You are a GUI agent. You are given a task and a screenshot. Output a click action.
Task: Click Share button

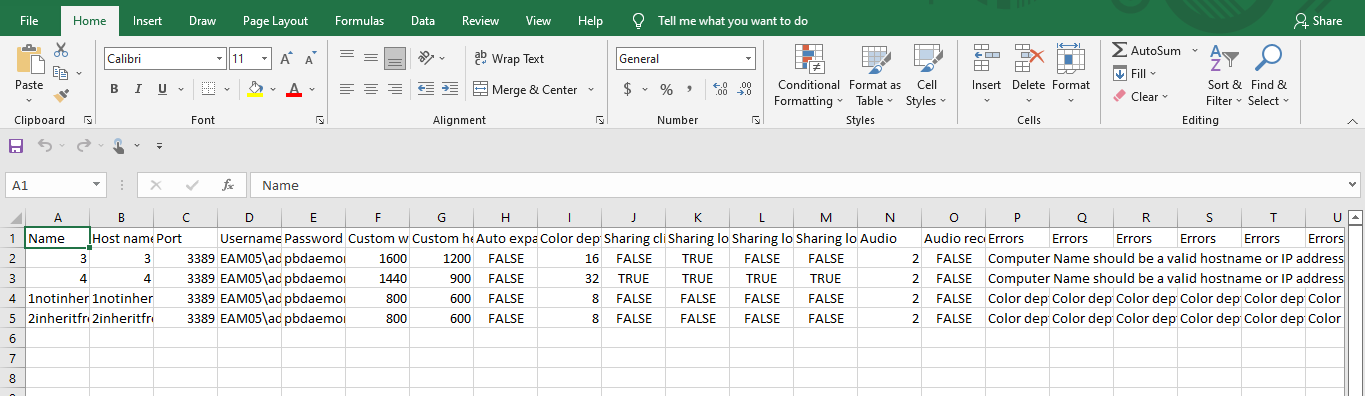tap(1318, 20)
